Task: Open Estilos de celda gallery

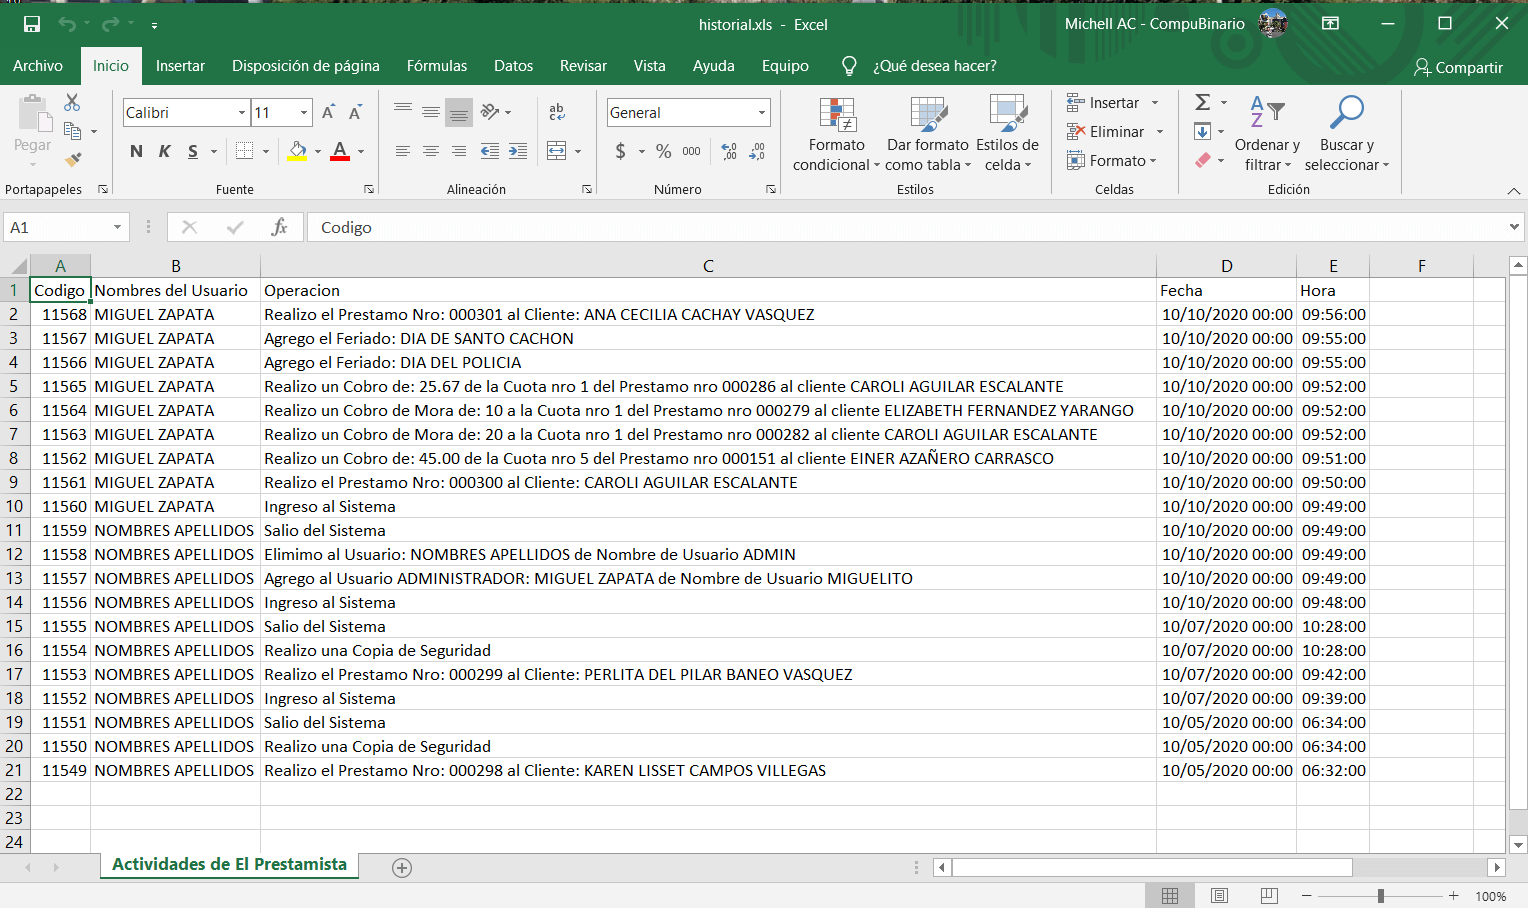Action: click(x=1007, y=136)
